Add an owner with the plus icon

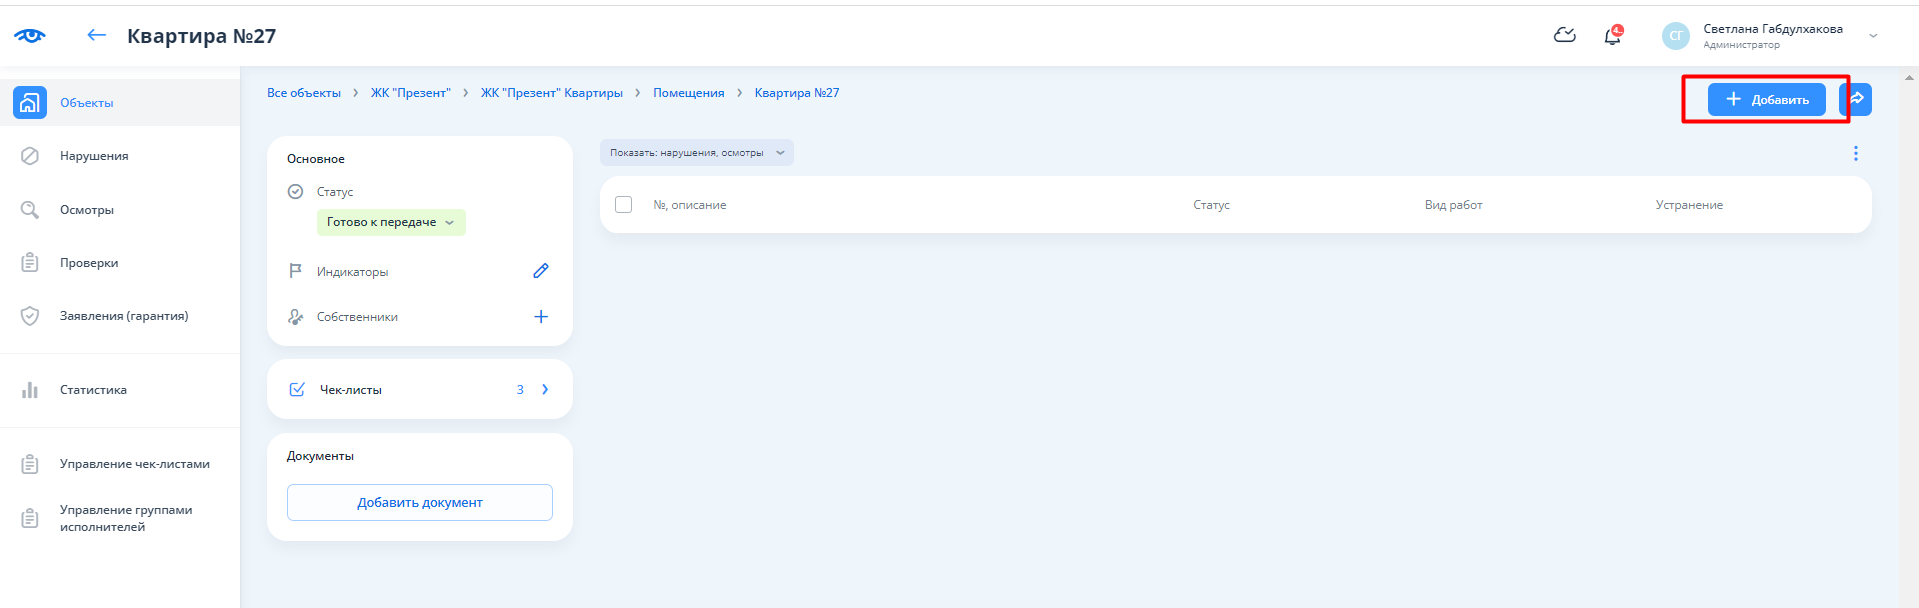coord(540,317)
